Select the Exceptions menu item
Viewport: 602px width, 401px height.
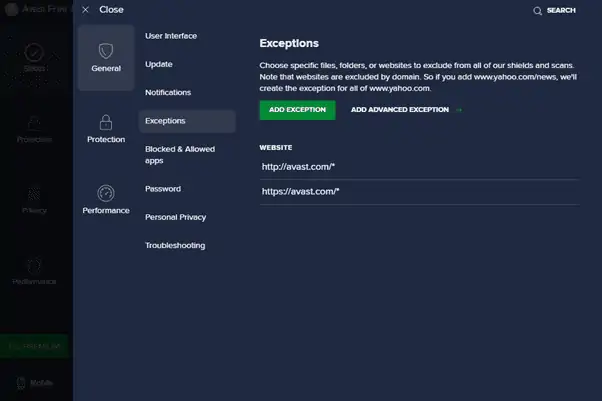pos(187,121)
